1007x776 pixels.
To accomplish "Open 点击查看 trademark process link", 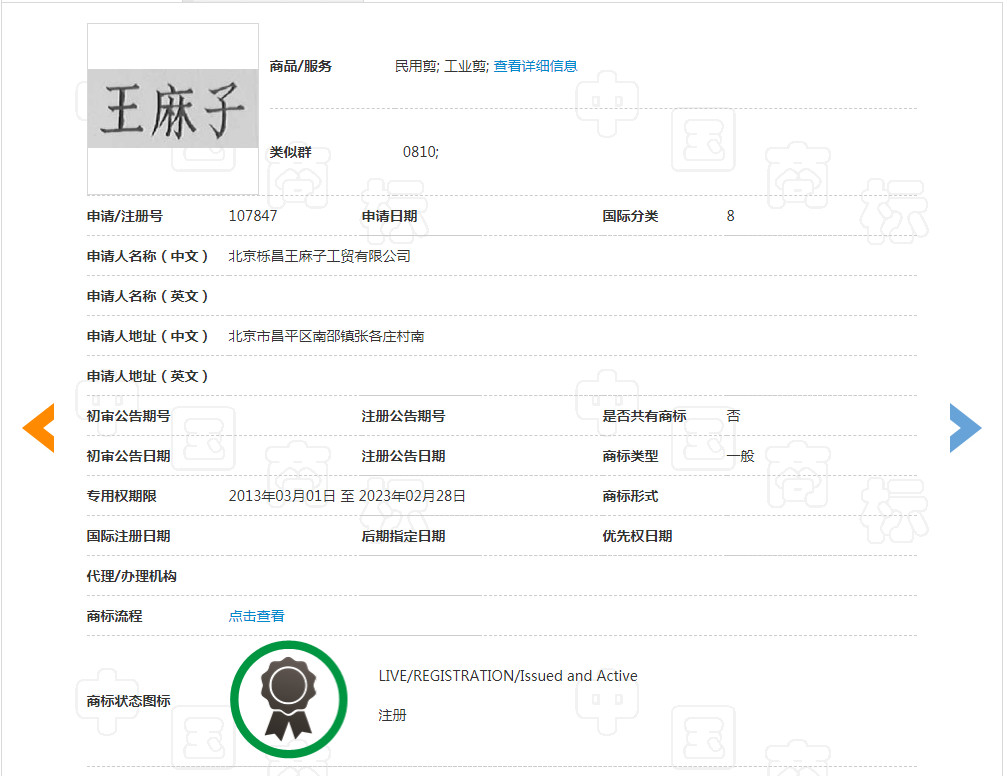I will [x=256, y=616].
